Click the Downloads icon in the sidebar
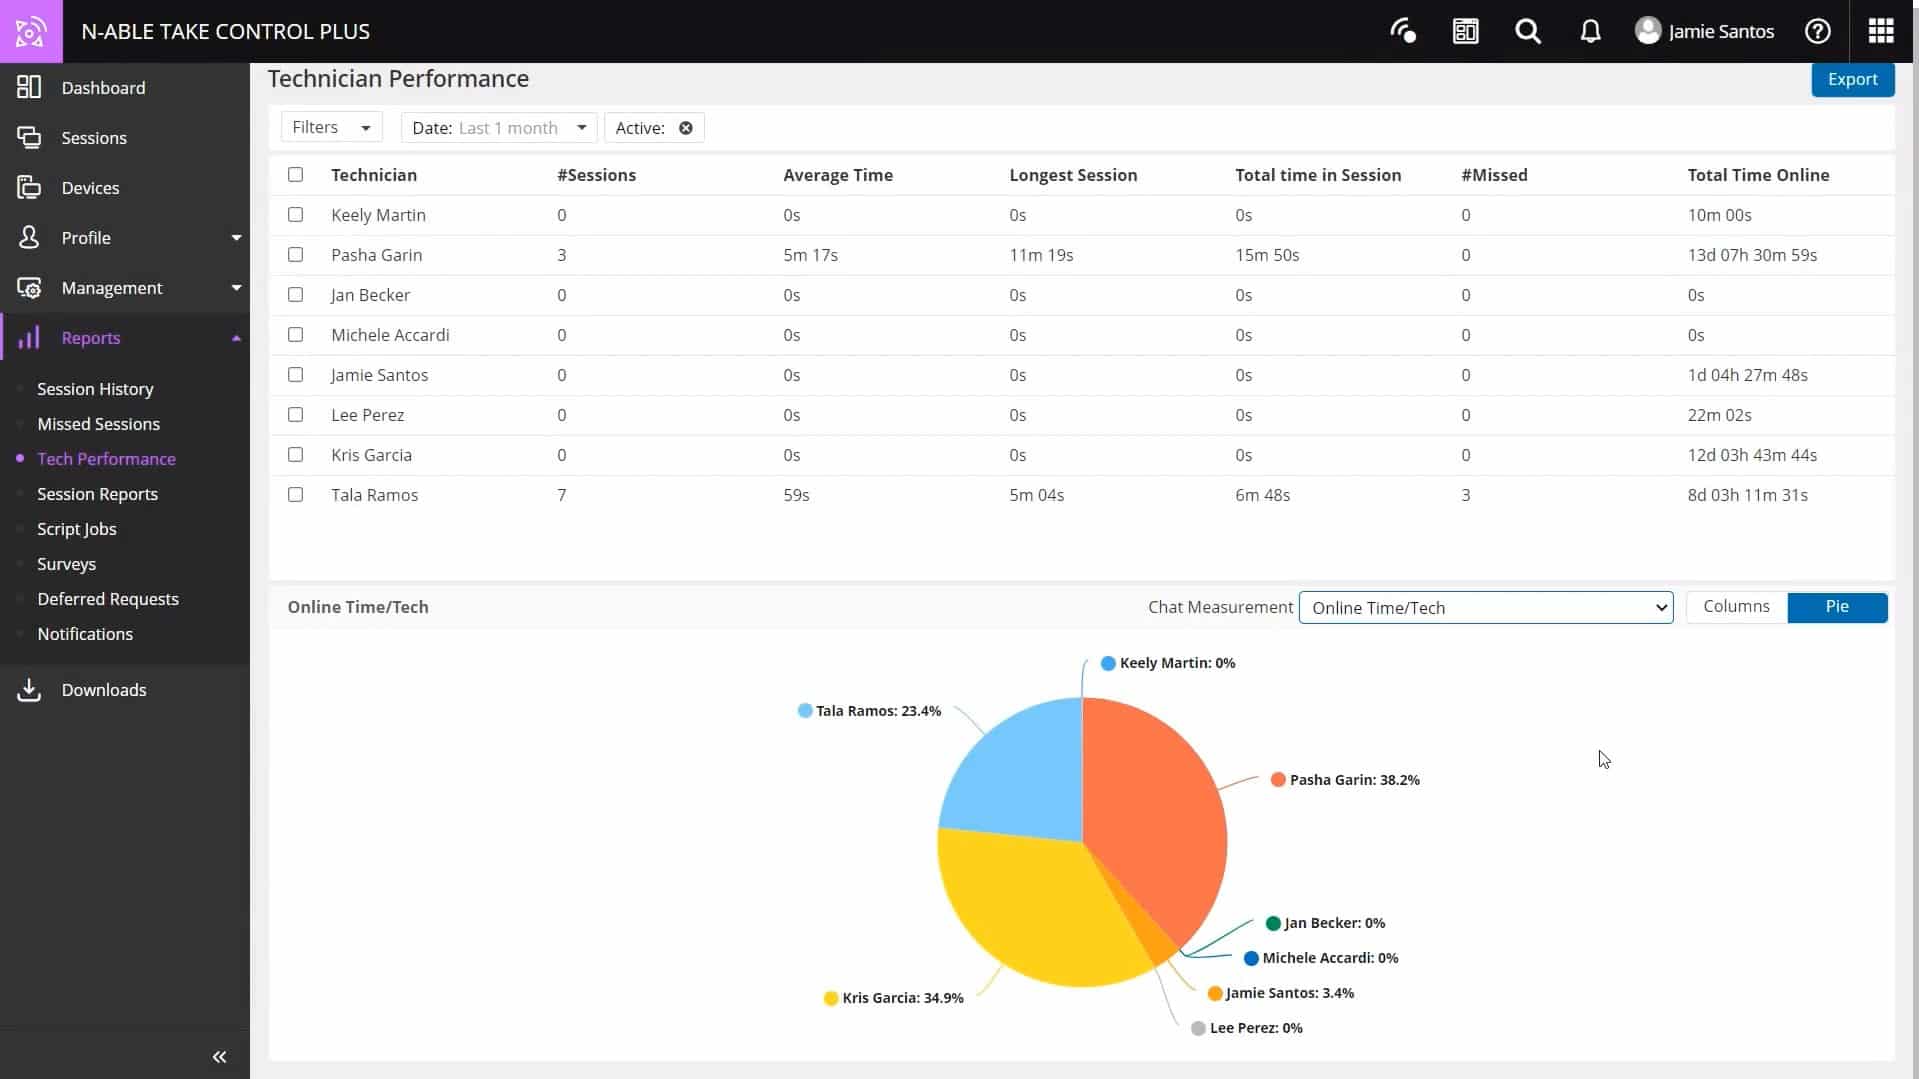Image resolution: width=1919 pixels, height=1079 pixels. 104,690
